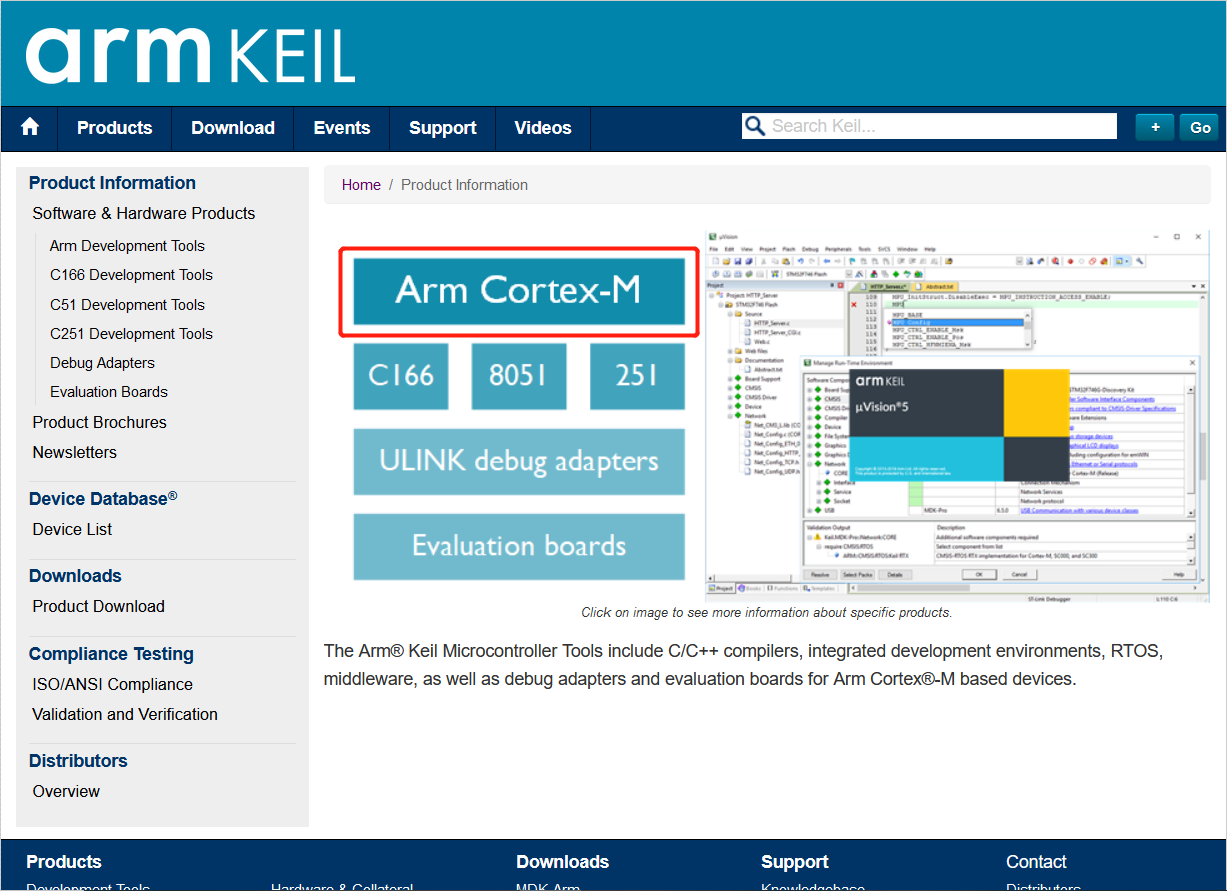Click Product Information breadcrumb text
1227x891 pixels.
coord(464,185)
